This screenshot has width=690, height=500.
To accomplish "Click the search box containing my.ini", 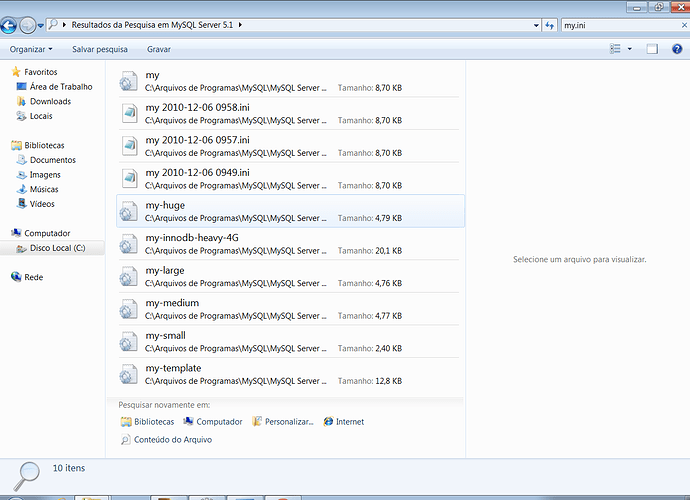I will [620, 26].
